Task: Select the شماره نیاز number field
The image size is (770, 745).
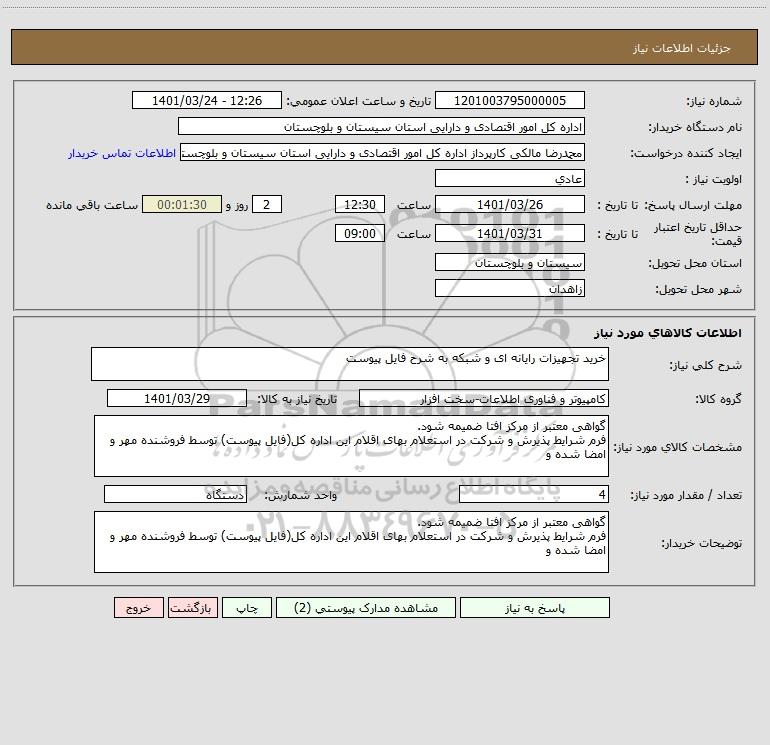Action: pyautogui.click(x=510, y=100)
